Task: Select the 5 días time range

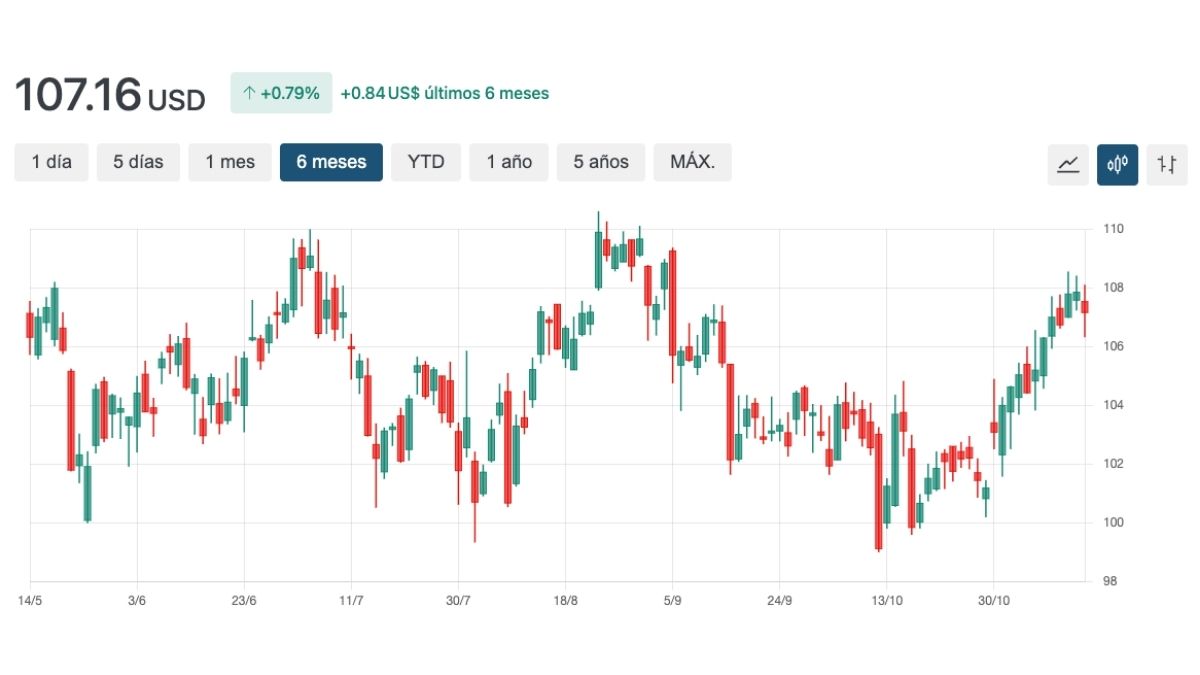Action: [x=138, y=162]
